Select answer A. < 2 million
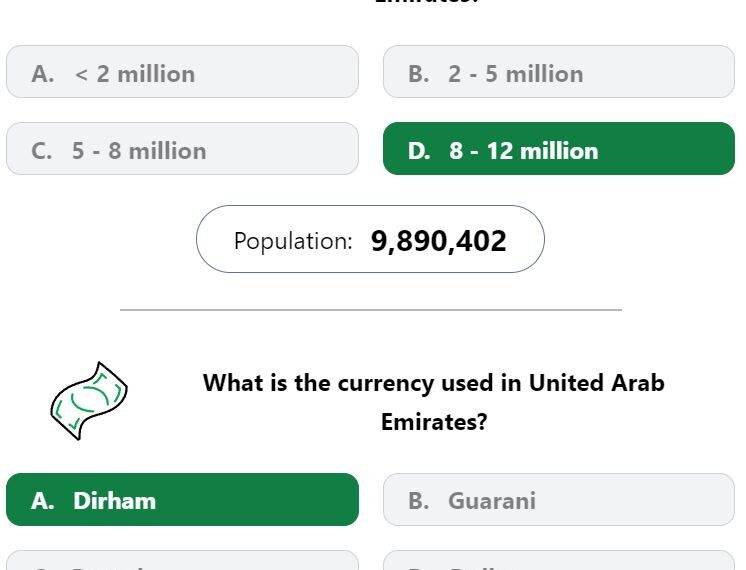The image size is (746, 570). (182, 72)
